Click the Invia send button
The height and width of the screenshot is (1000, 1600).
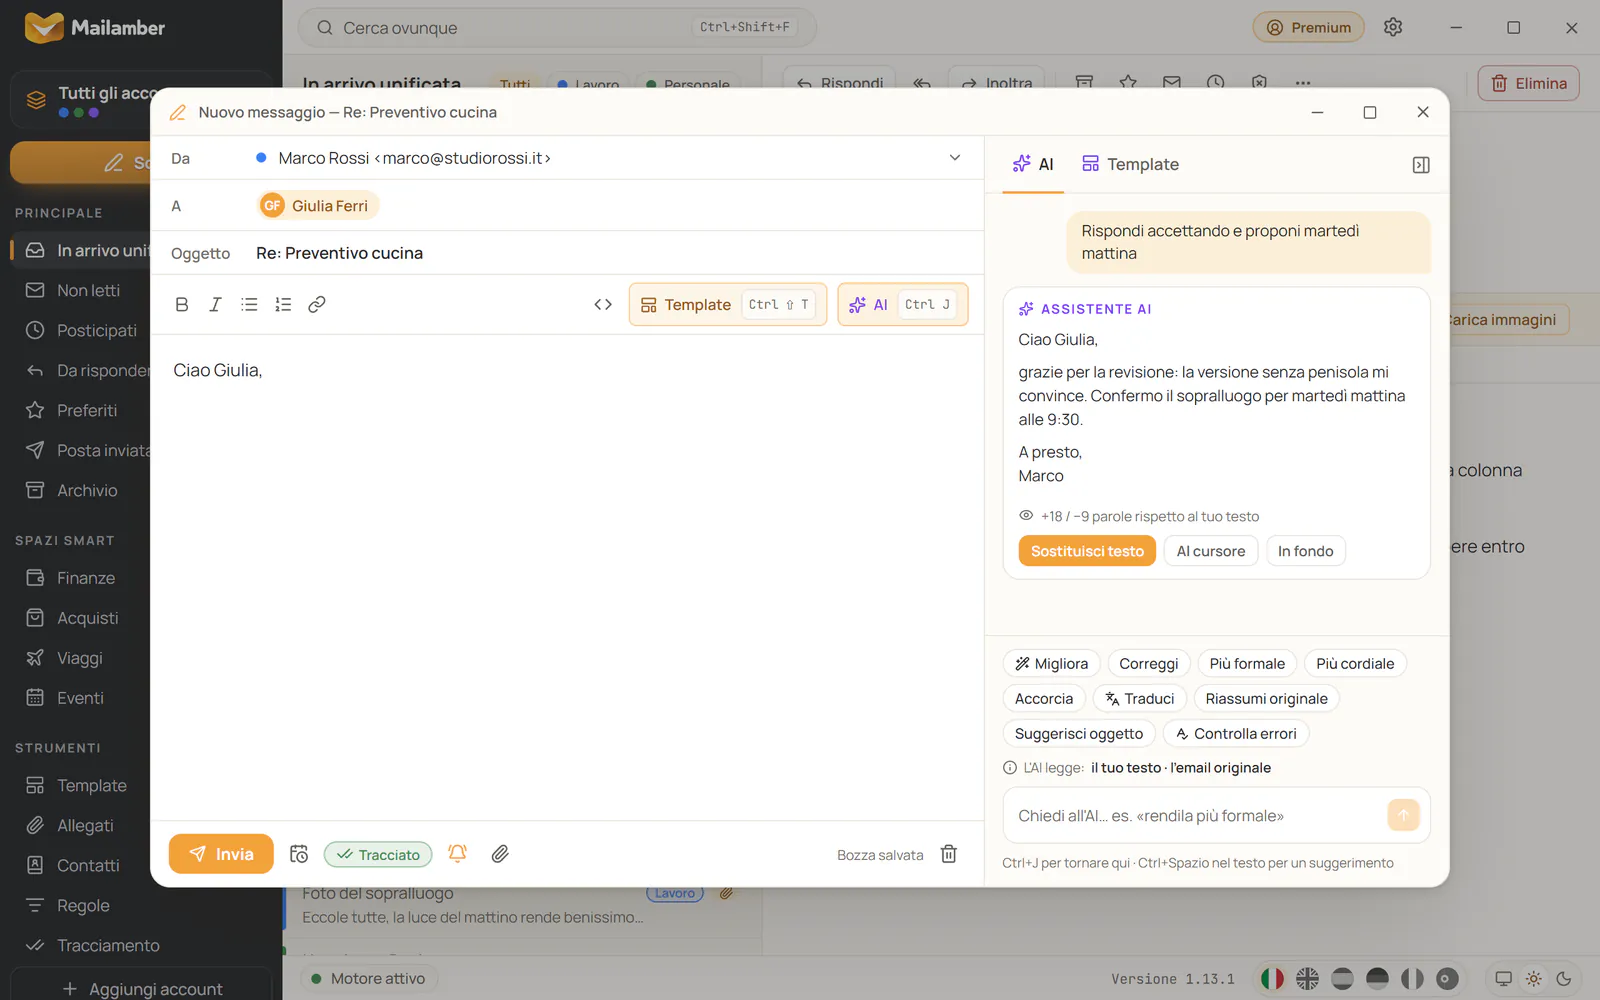(x=221, y=854)
